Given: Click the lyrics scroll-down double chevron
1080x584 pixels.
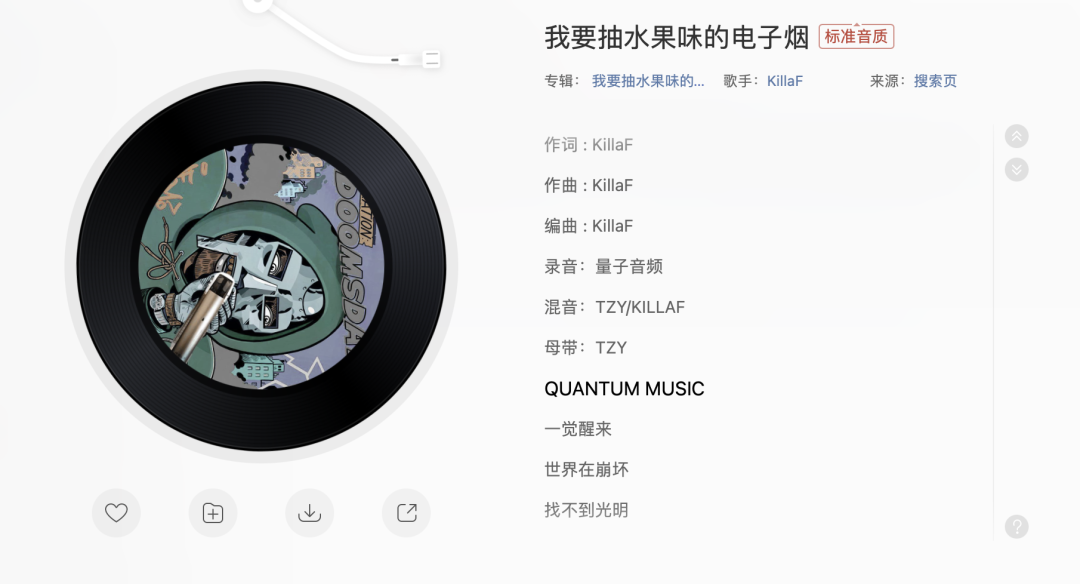Looking at the screenshot, I should pos(1017,169).
